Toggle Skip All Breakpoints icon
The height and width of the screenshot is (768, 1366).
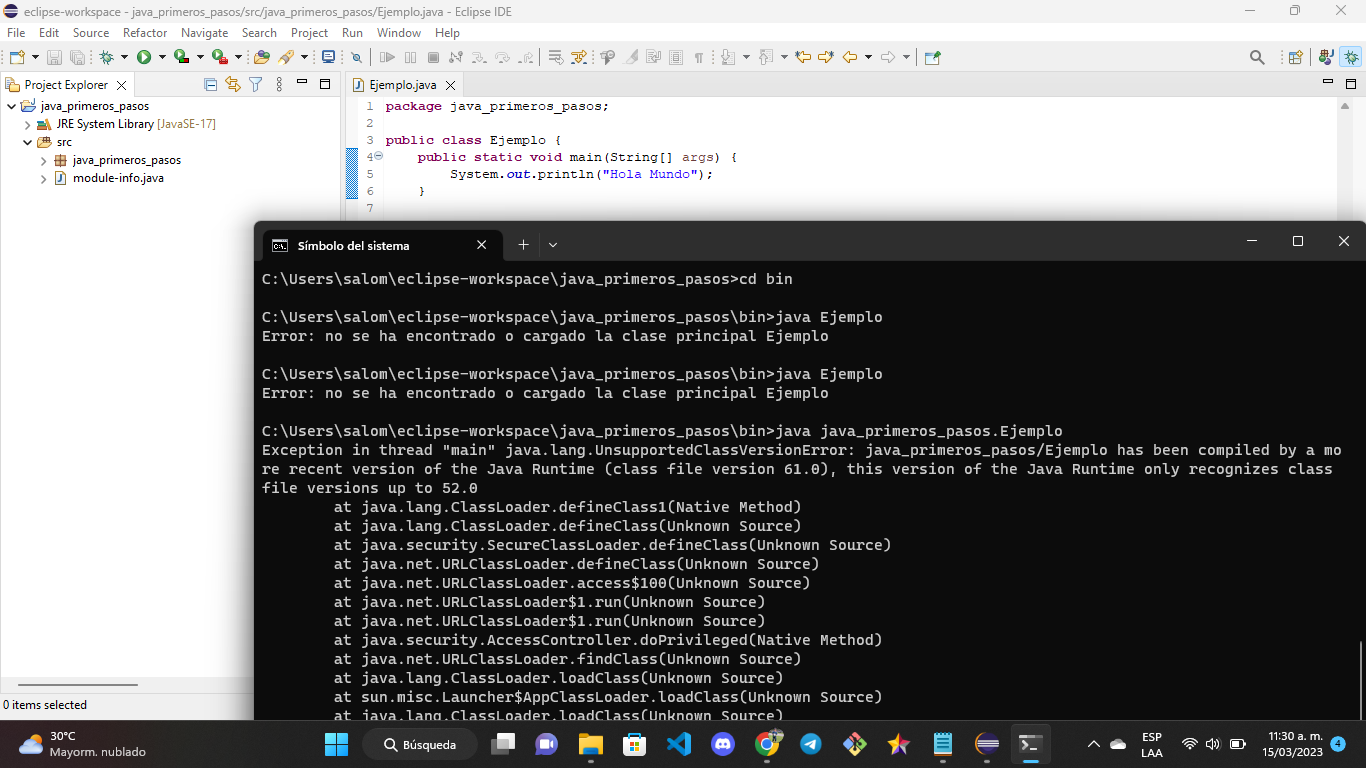pos(356,57)
